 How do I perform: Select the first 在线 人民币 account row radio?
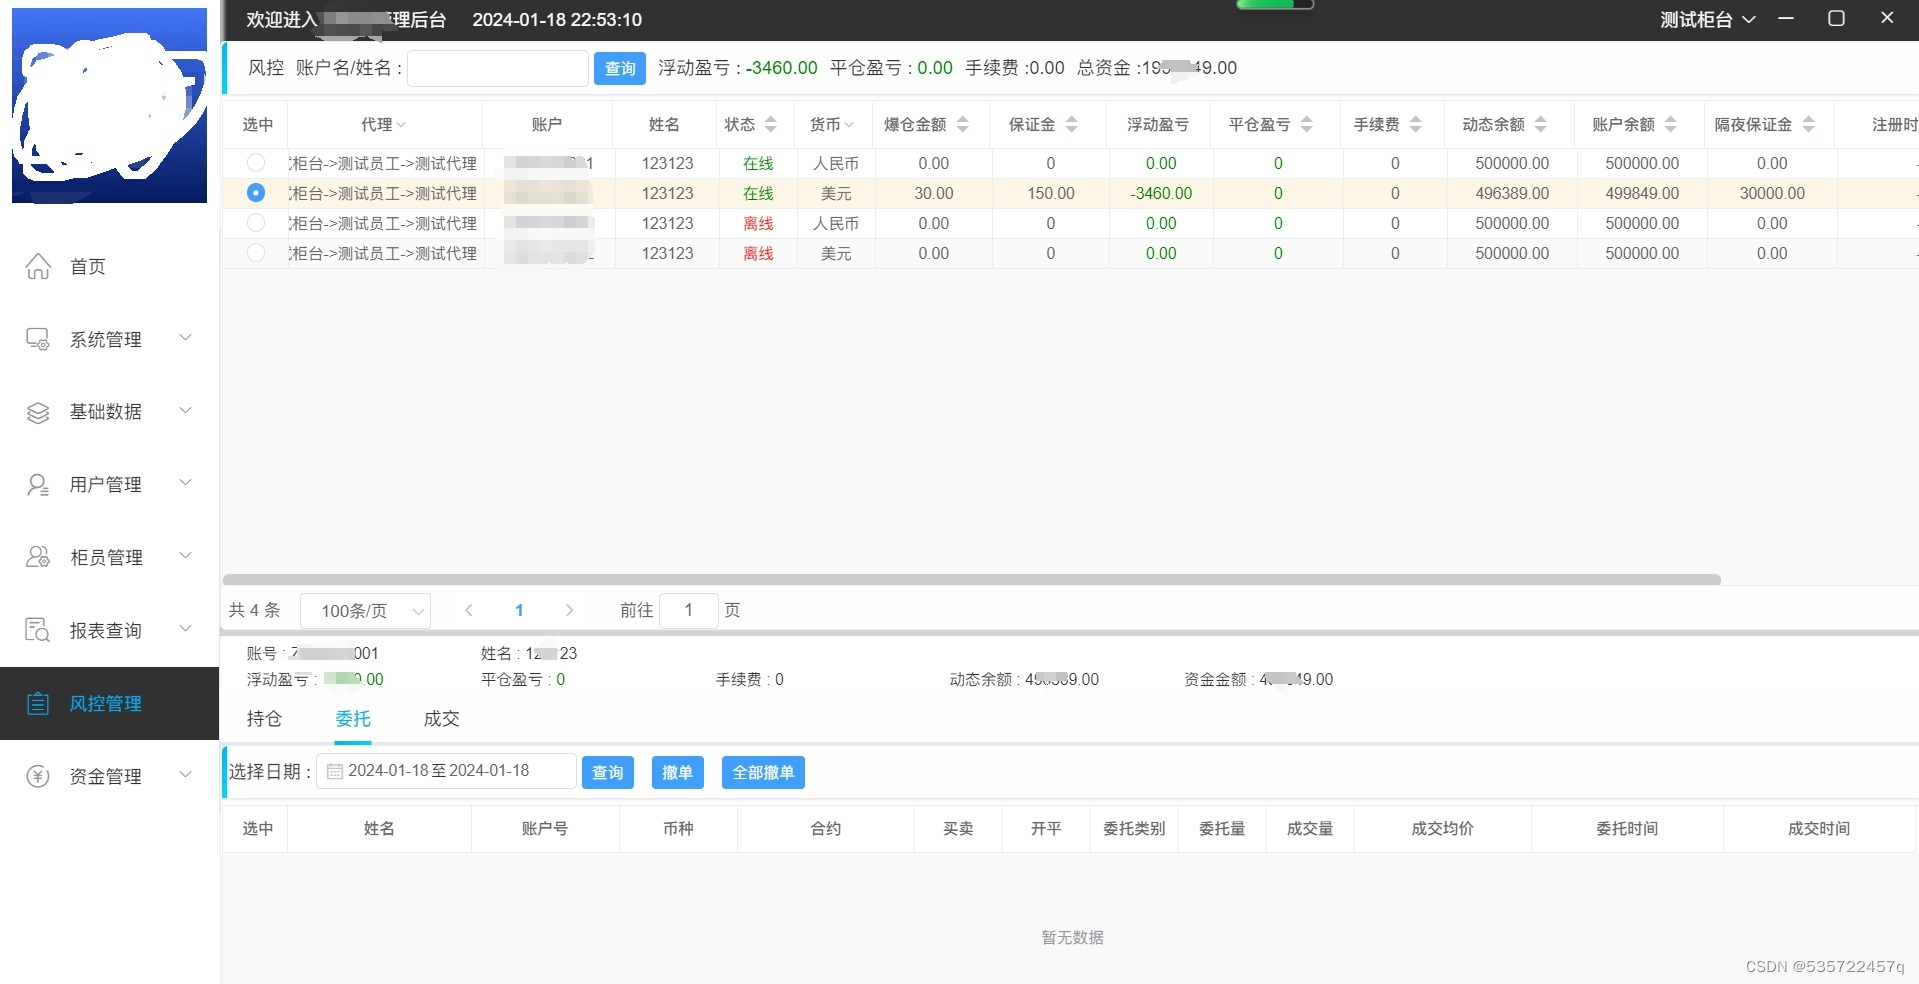[256, 163]
